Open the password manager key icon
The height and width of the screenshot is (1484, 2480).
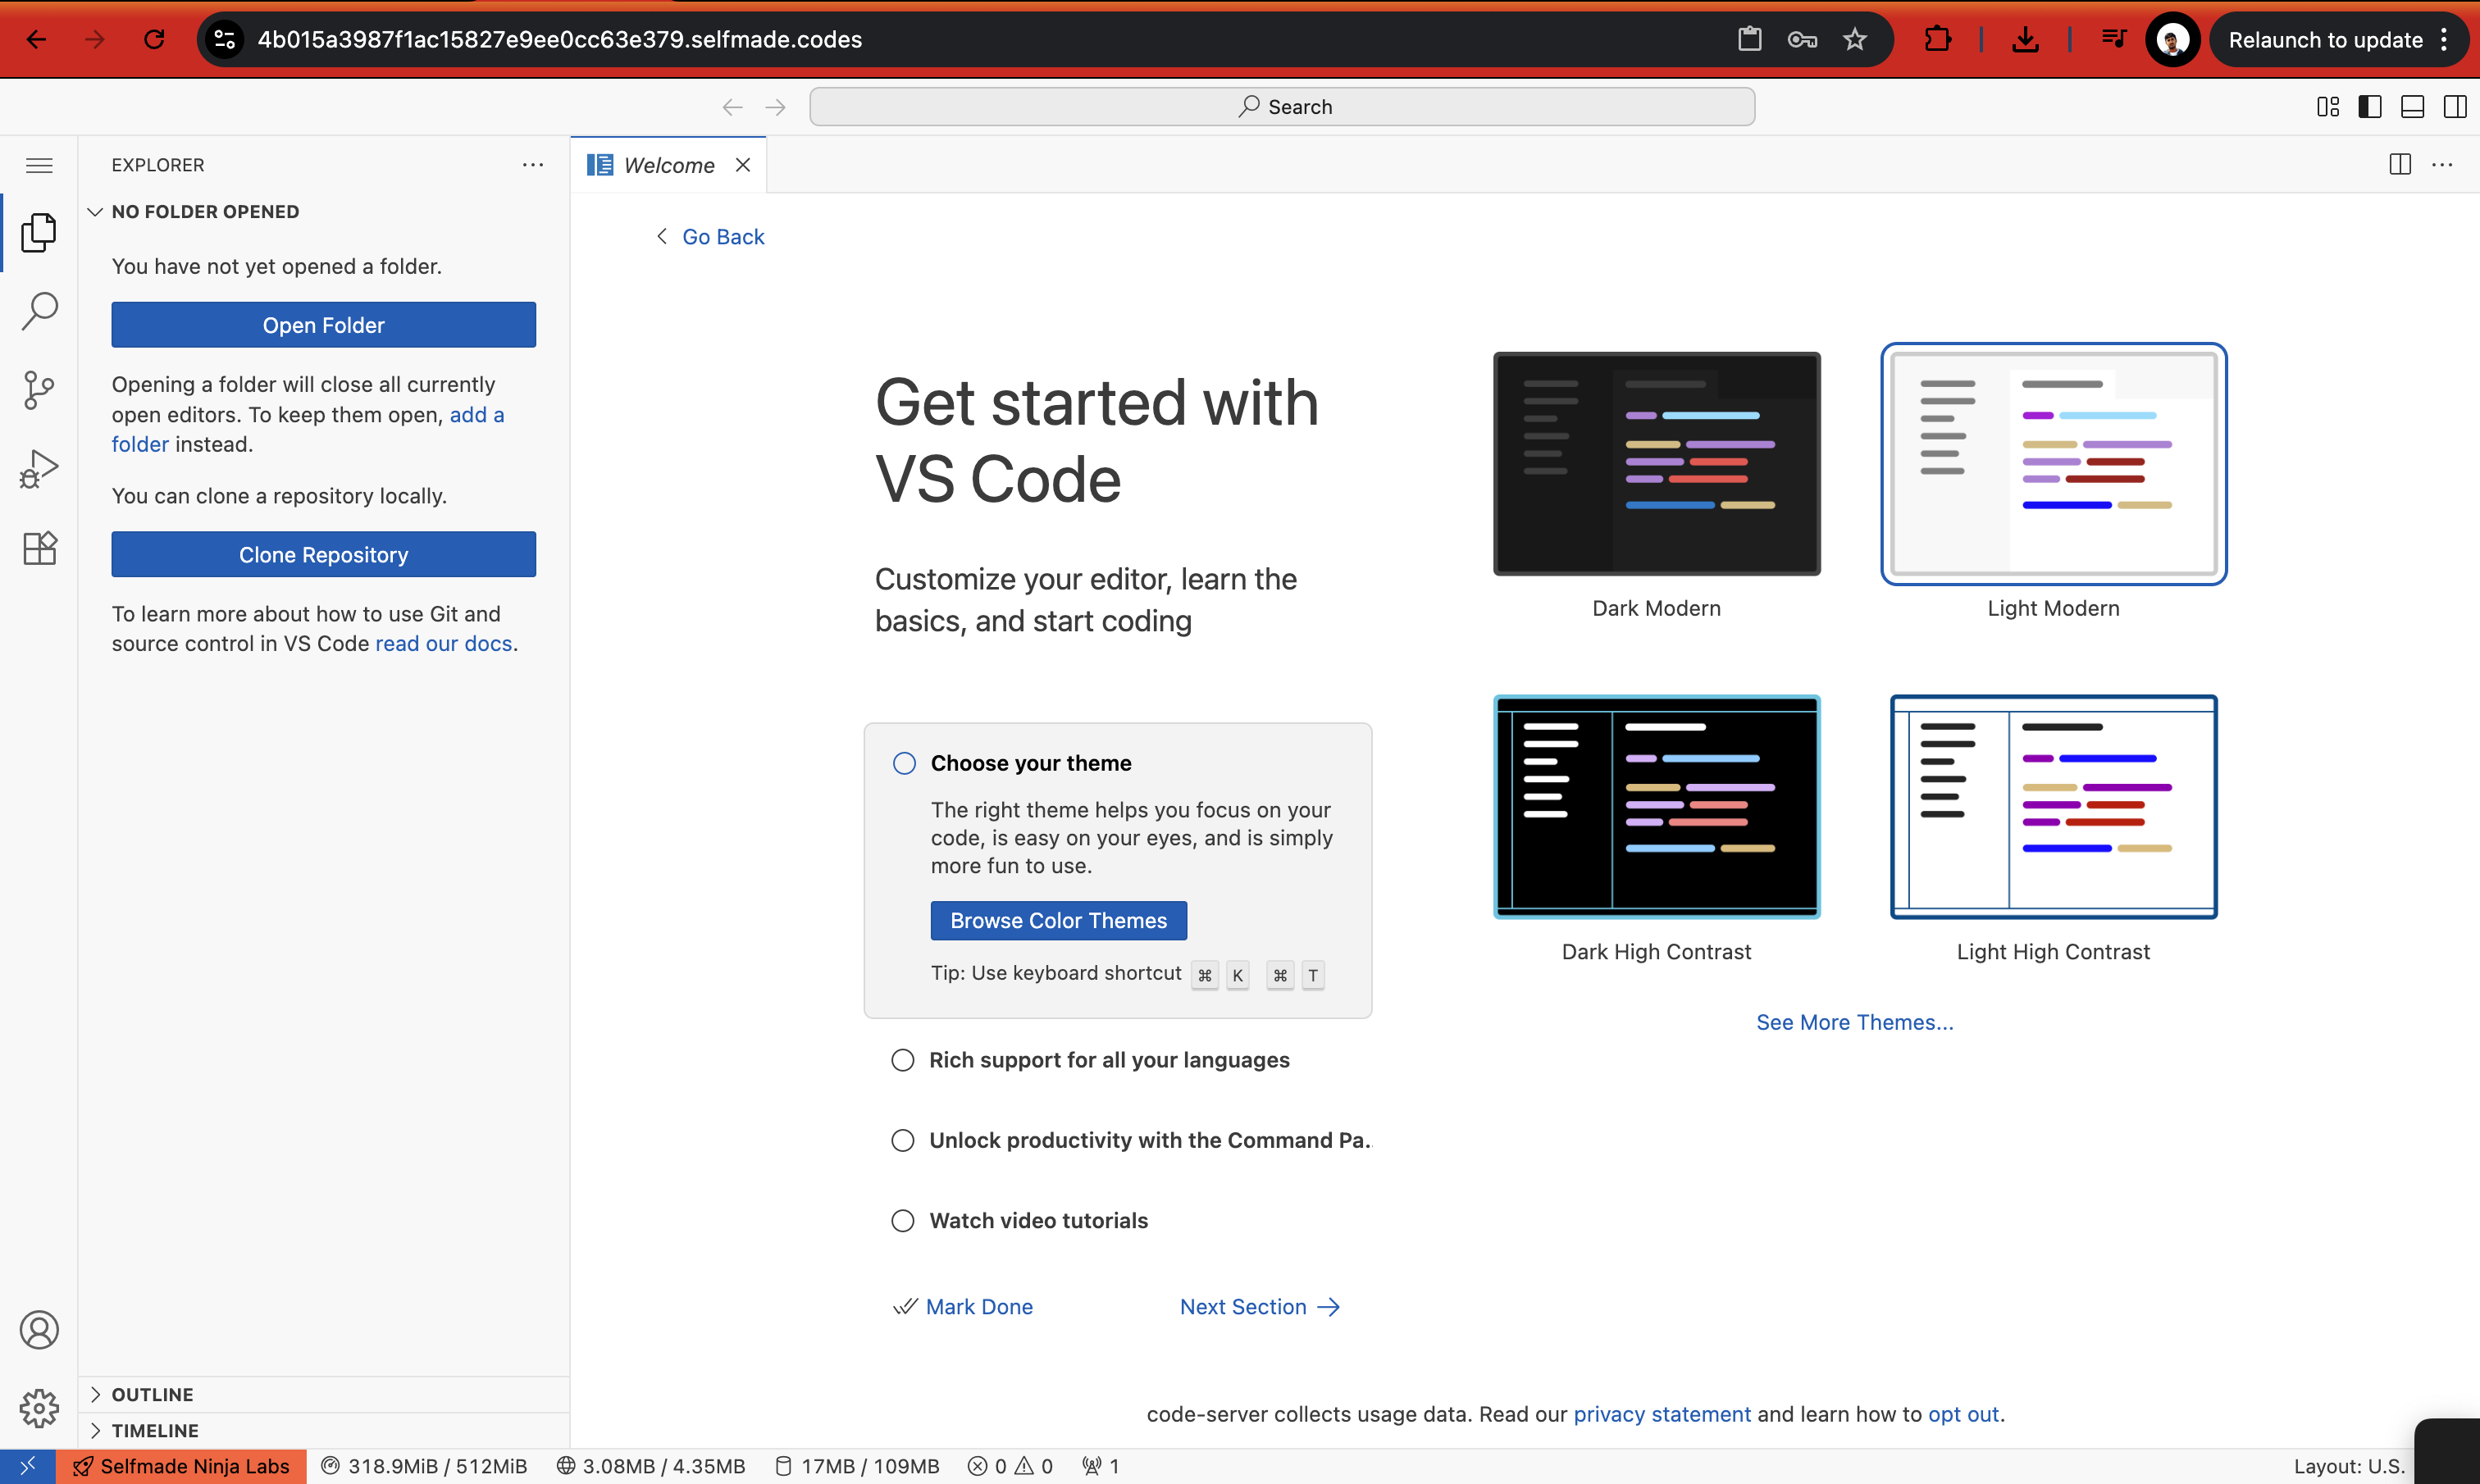(1802, 39)
